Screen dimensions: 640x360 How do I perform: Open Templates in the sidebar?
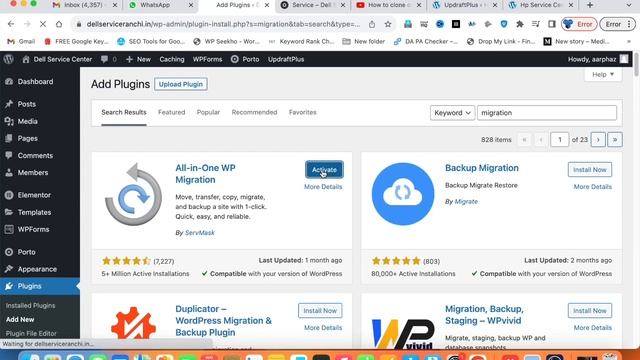[34, 212]
